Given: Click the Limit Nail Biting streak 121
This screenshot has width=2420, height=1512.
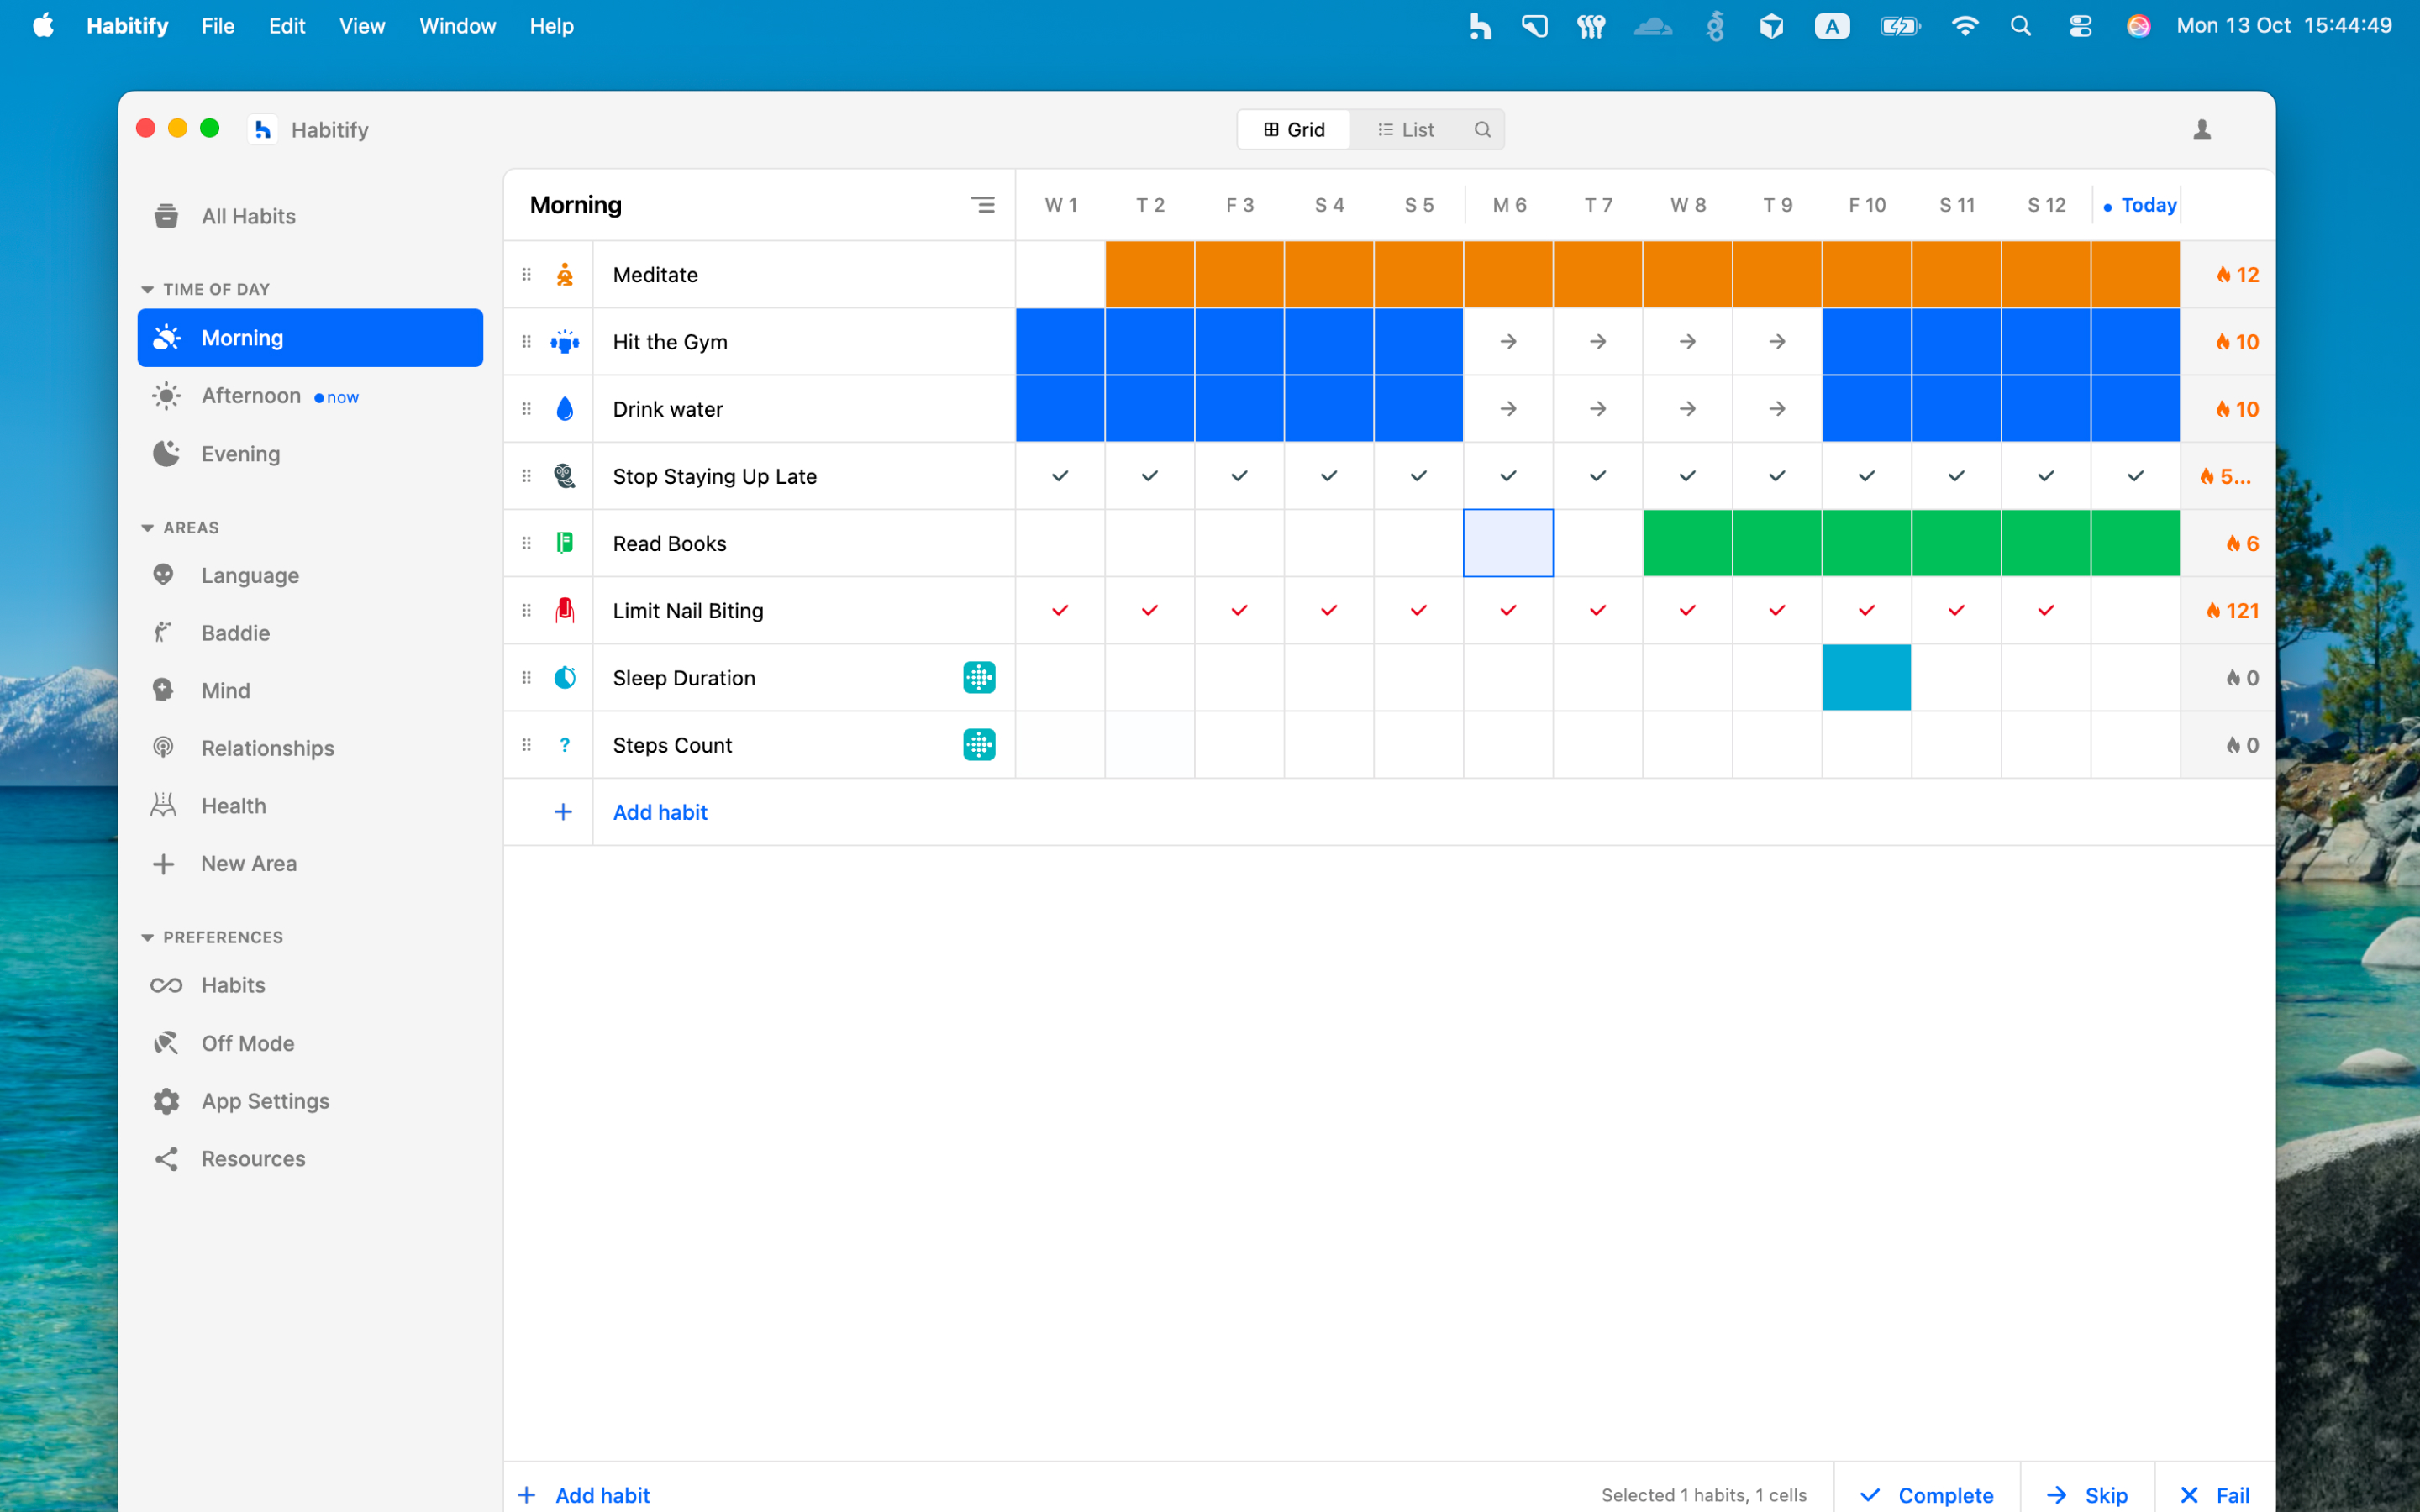Looking at the screenshot, I should (x=2232, y=610).
